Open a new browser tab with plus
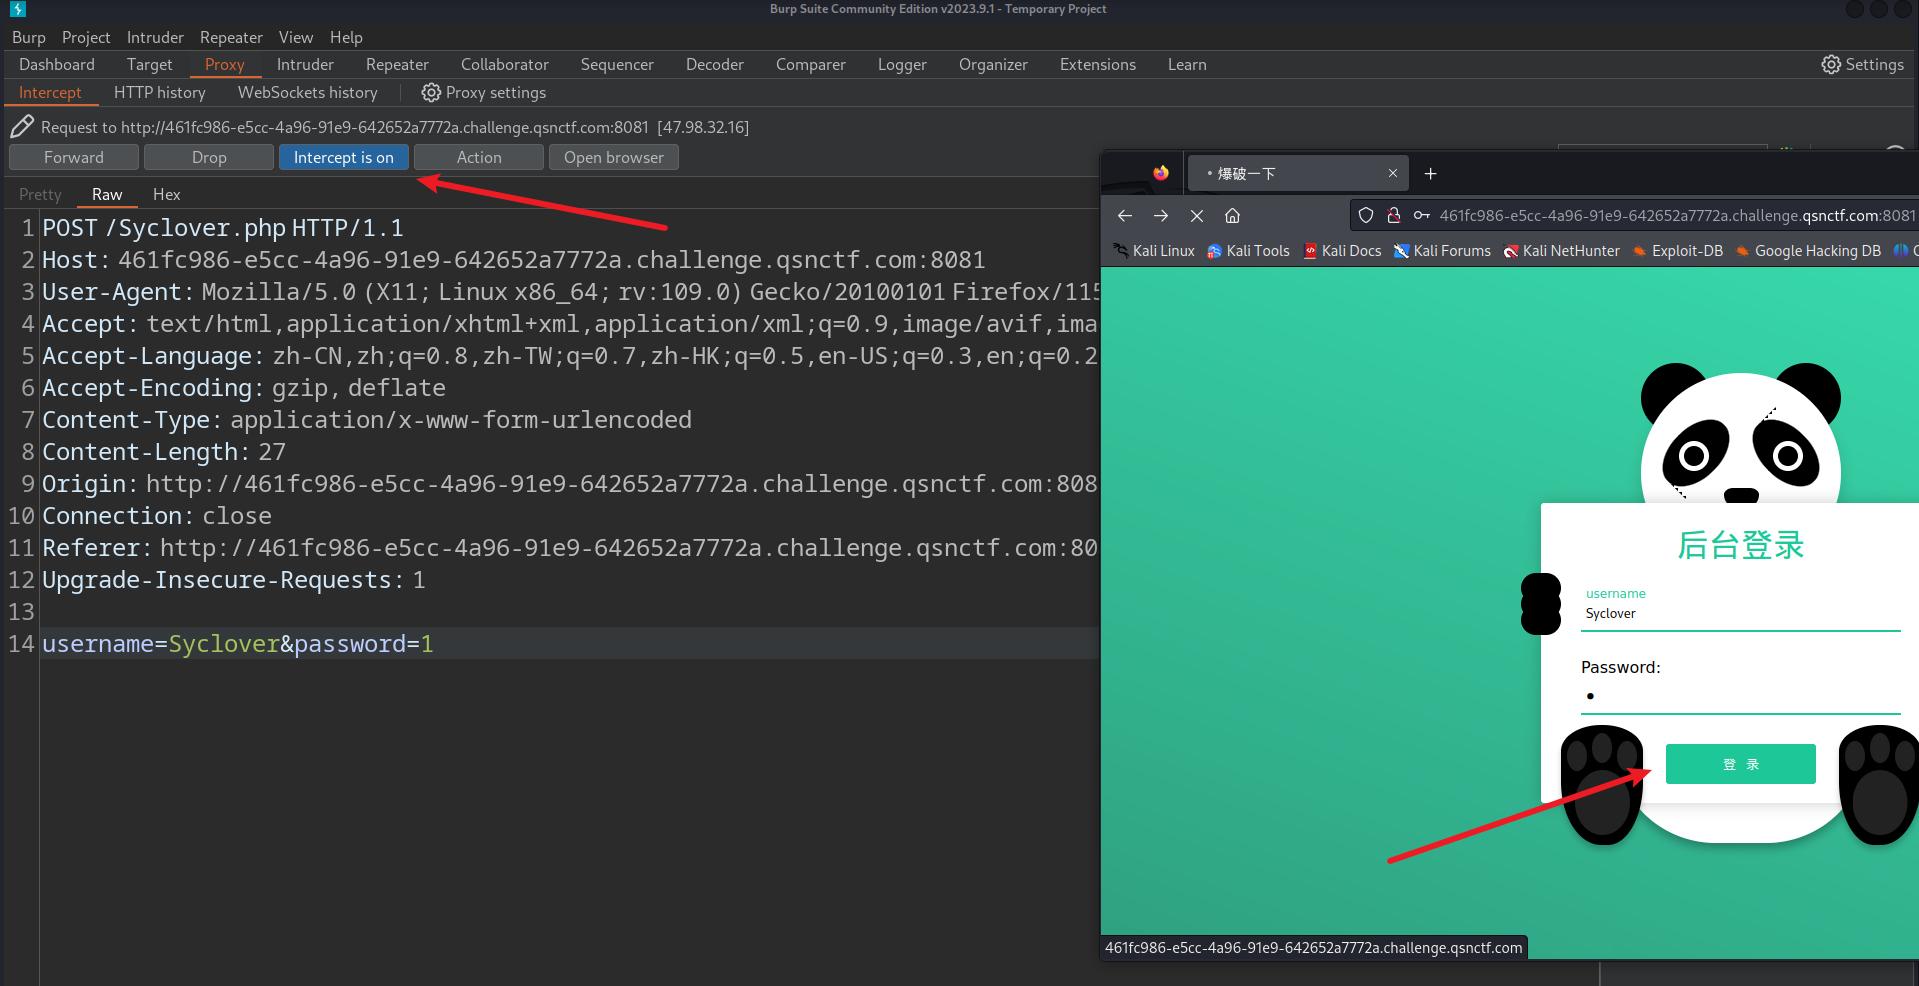The width and height of the screenshot is (1919, 986). [1430, 173]
